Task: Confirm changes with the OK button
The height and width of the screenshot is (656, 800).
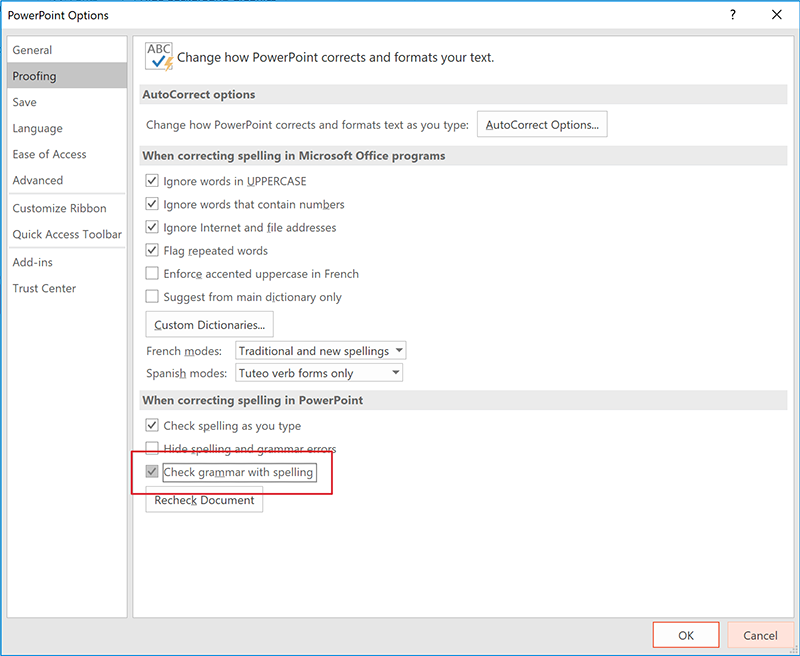Action: [685, 635]
